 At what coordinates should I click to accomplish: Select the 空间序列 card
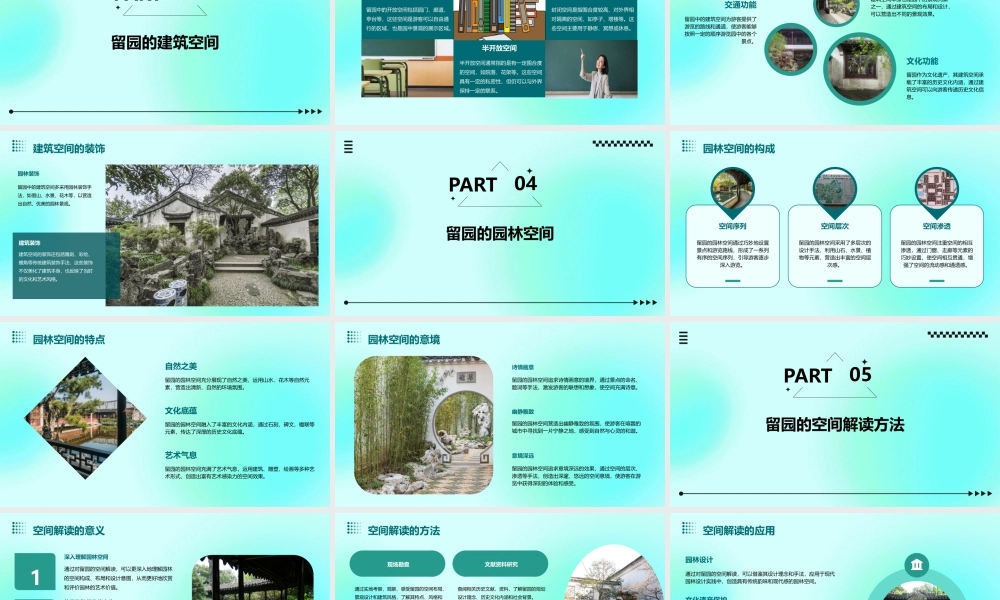pos(732,245)
